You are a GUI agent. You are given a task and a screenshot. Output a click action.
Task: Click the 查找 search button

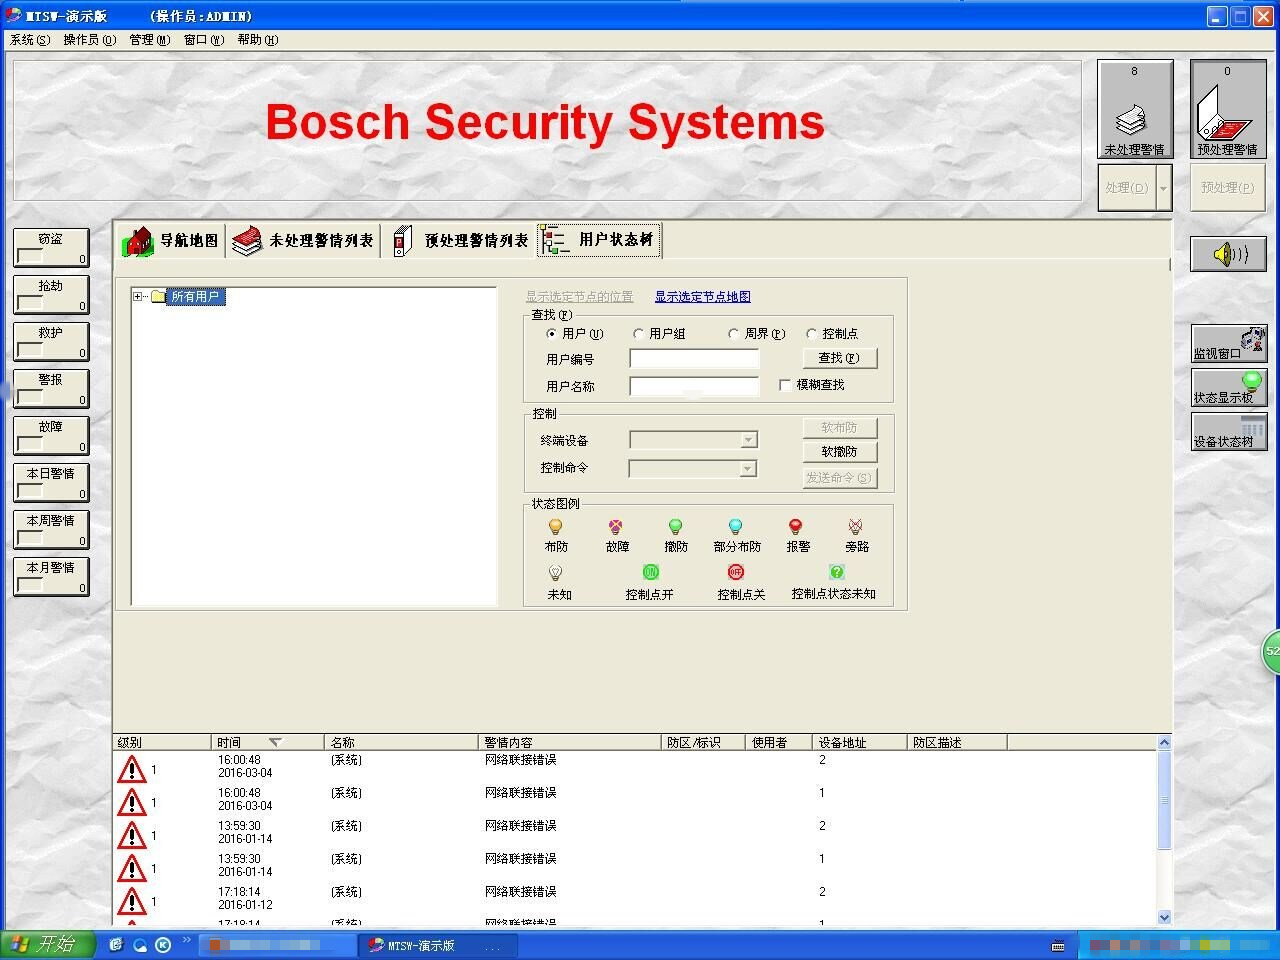(x=839, y=358)
